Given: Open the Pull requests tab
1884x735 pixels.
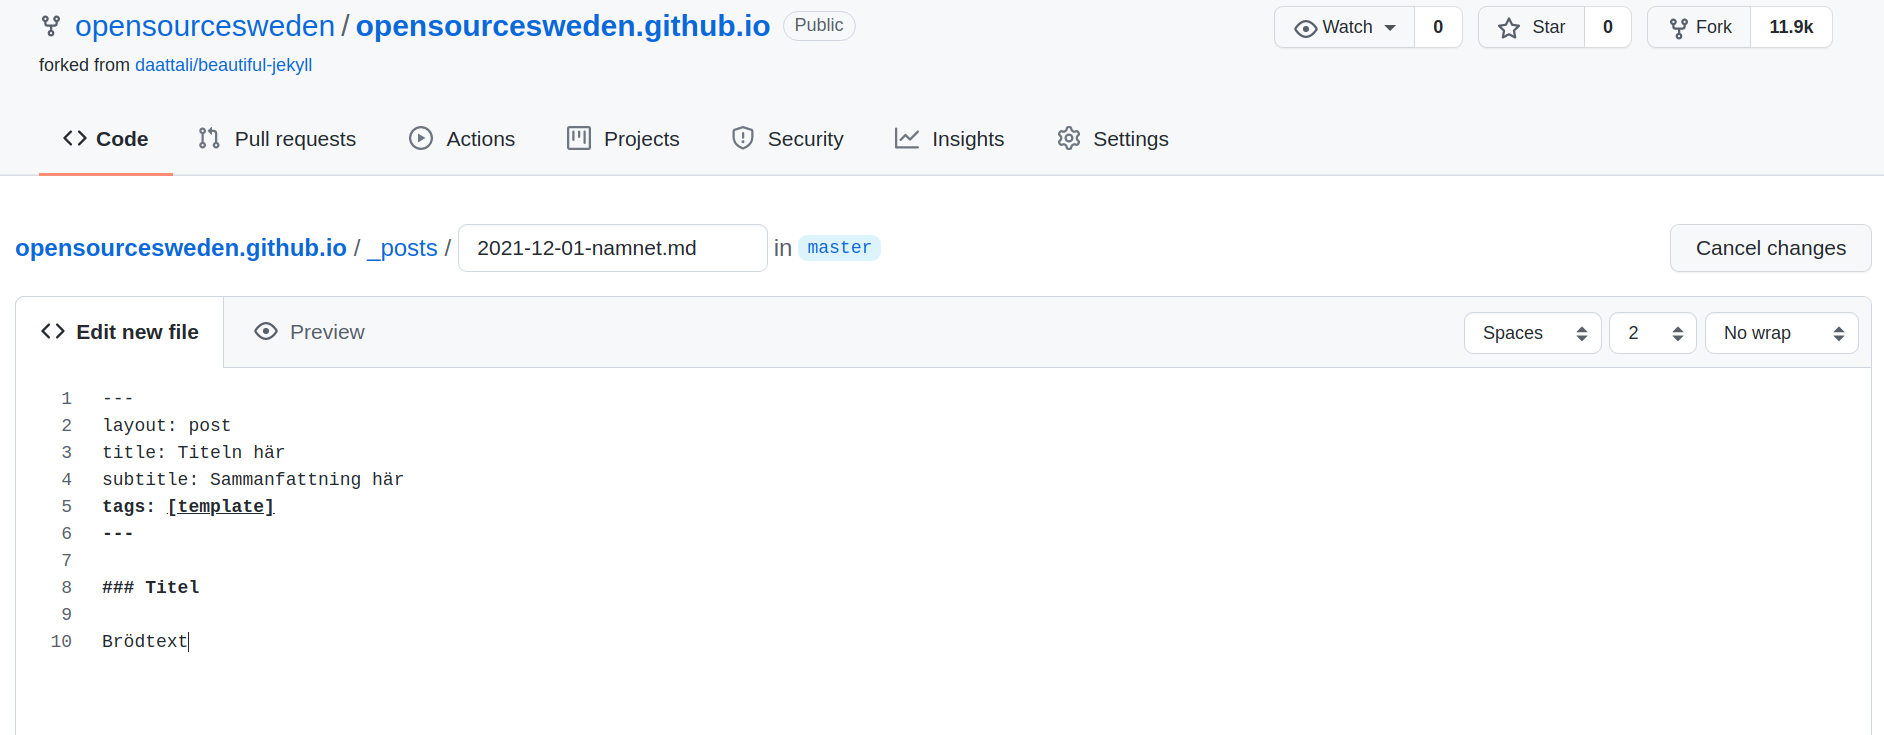Looking at the screenshot, I should (277, 139).
